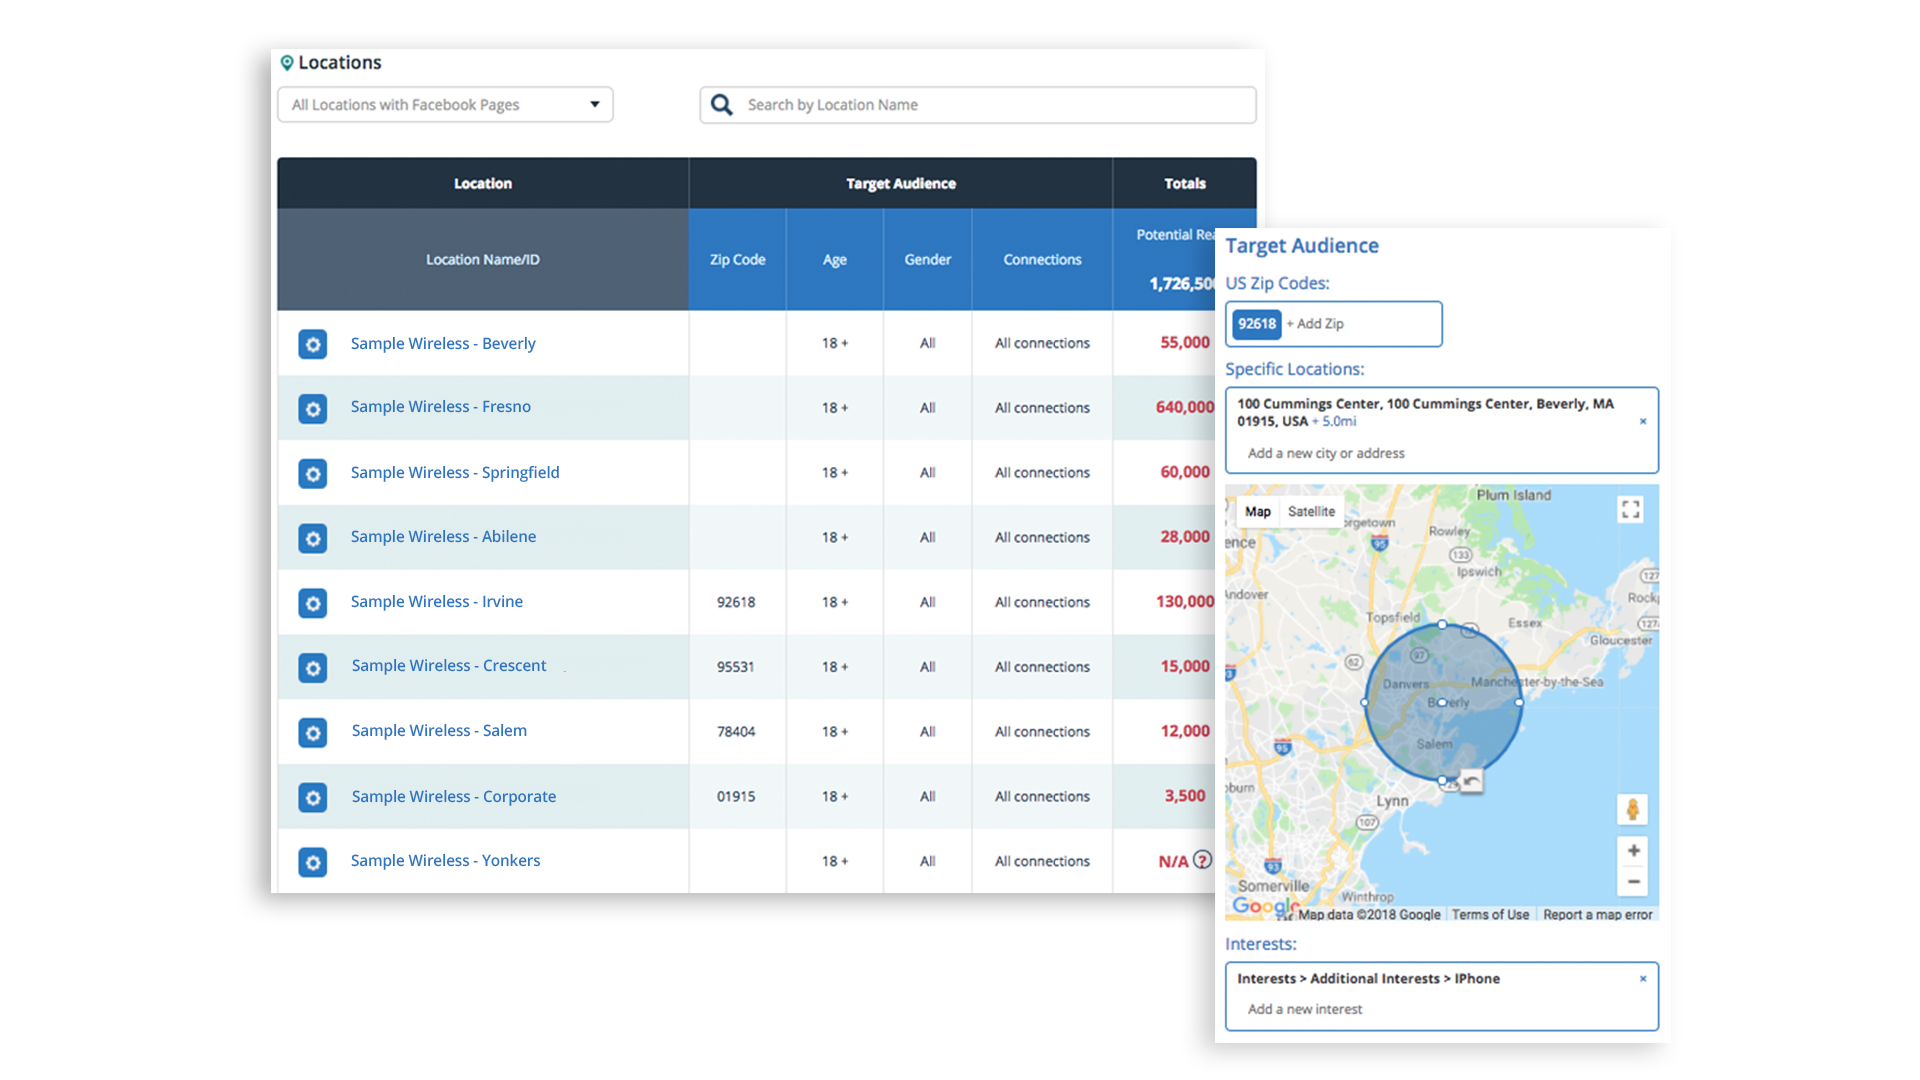Switch map to Map view

[x=1258, y=511]
